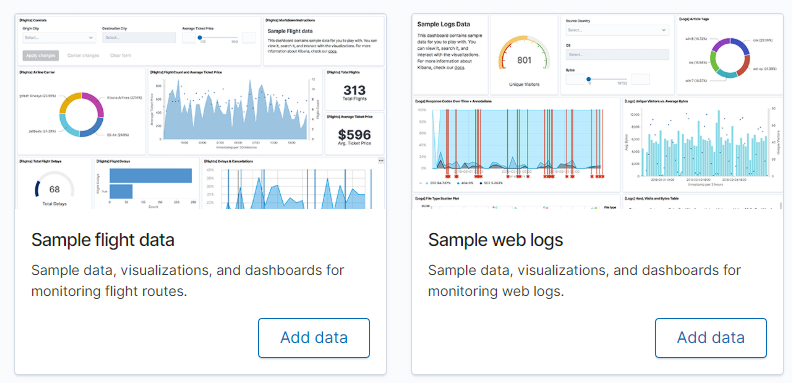The width and height of the screenshot is (792, 383).
Task: Select the Sample web logs title
Action: tap(496, 240)
